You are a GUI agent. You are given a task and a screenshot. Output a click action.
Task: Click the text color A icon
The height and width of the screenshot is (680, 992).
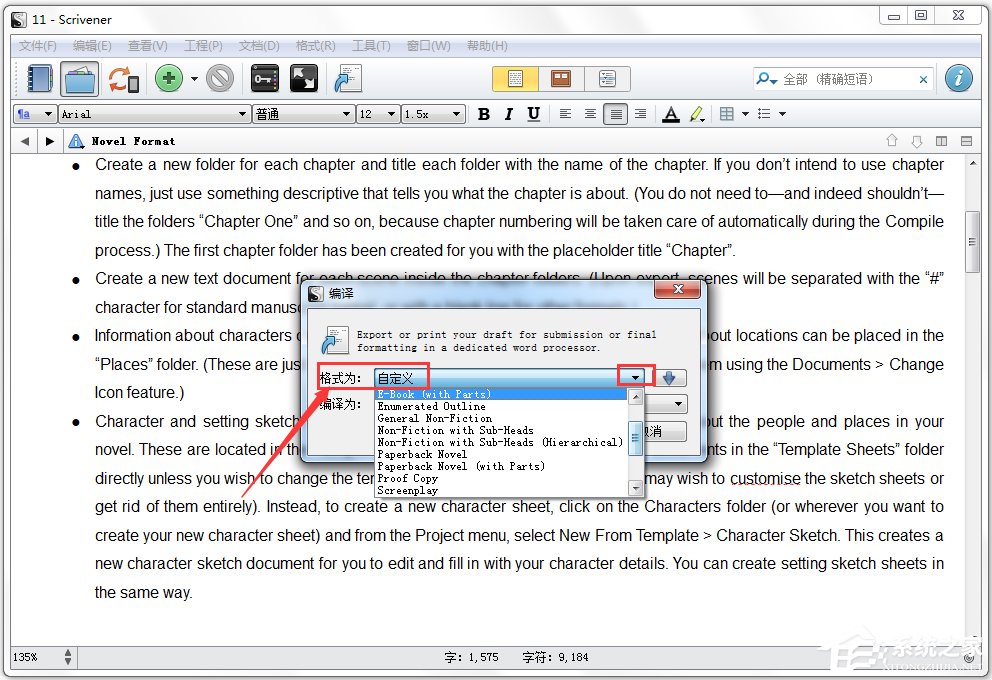coord(671,114)
